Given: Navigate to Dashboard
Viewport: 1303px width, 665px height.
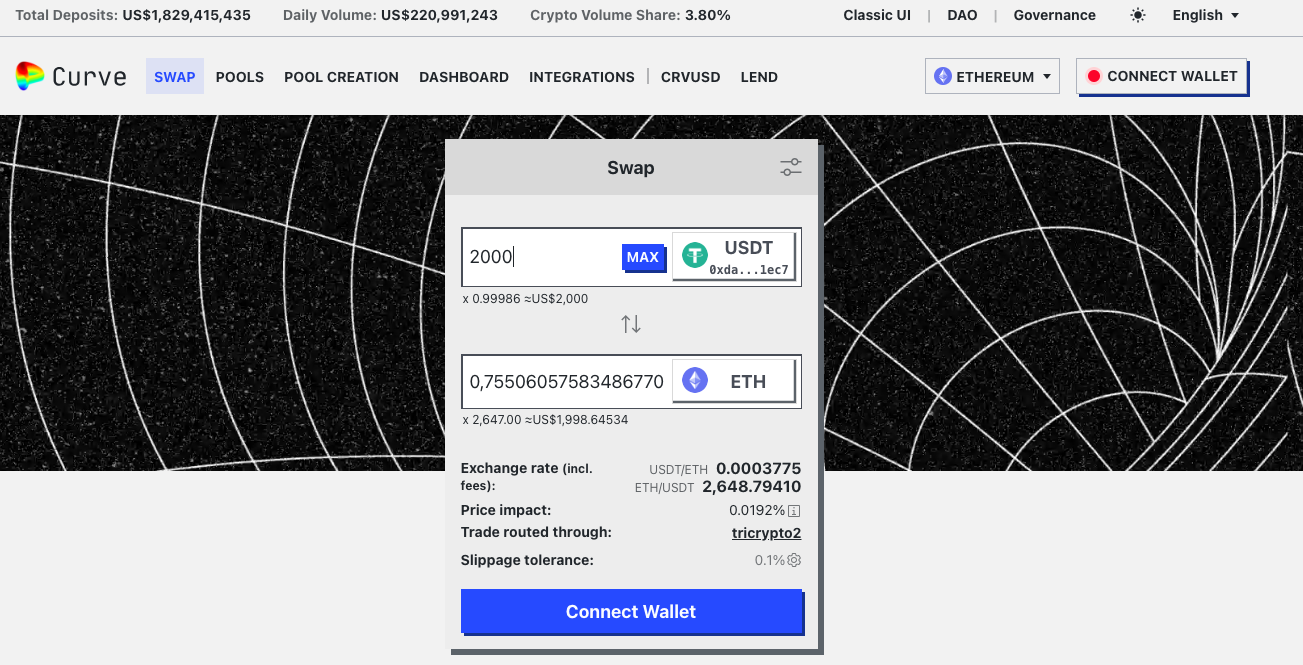Looking at the screenshot, I should tap(464, 77).
